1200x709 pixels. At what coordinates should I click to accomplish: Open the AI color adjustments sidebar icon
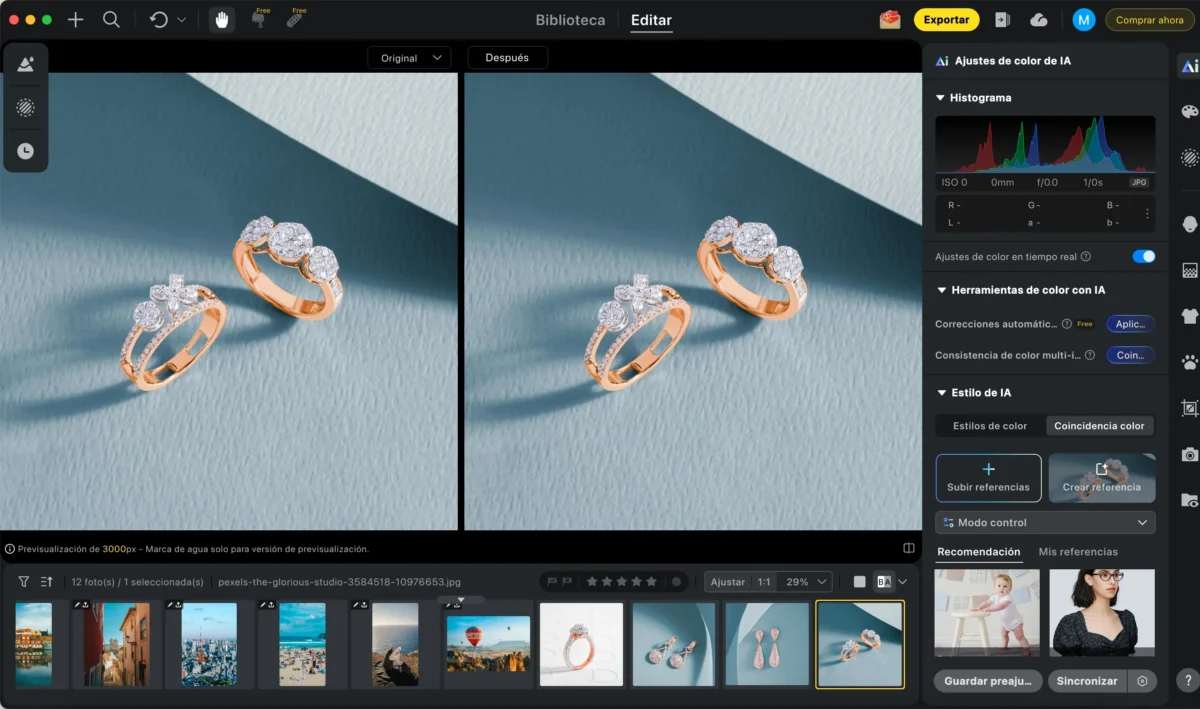(1189, 66)
